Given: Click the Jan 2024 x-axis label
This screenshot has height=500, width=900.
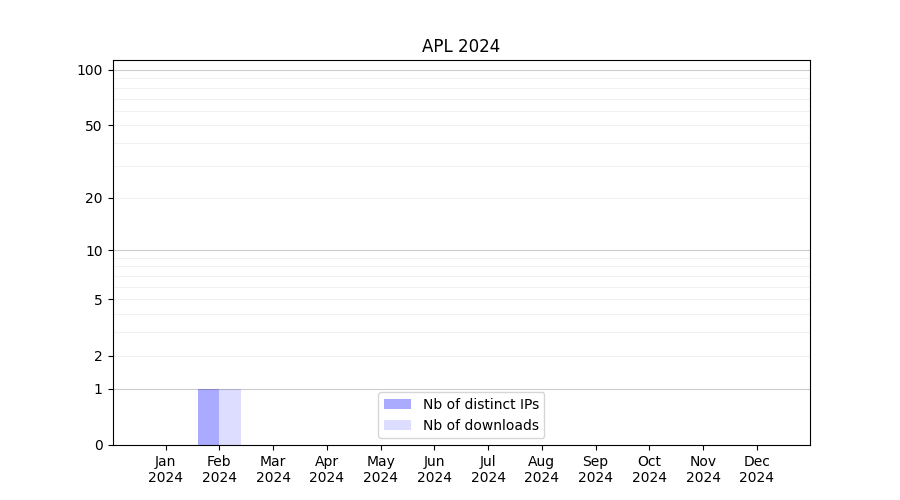Looking at the screenshot, I should [x=165, y=469].
